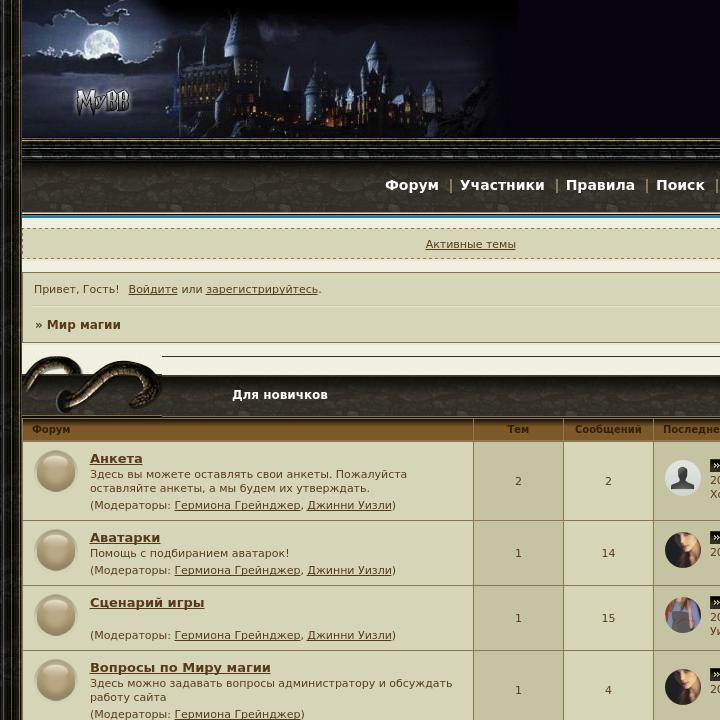Image resolution: width=720 pixels, height=720 pixels.
Task: Open the Поиск menu item
Action: (x=680, y=185)
